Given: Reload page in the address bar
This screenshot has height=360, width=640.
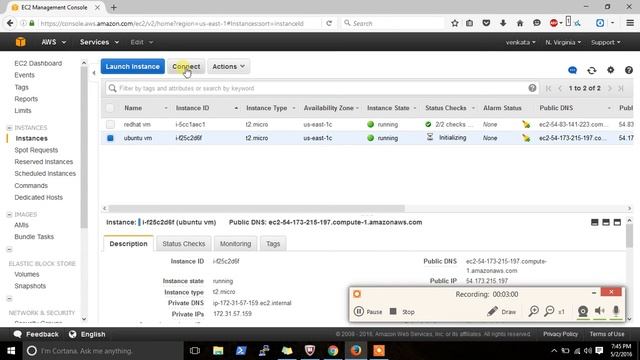Looking at the screenshot, I should click(x=329, y=23).
